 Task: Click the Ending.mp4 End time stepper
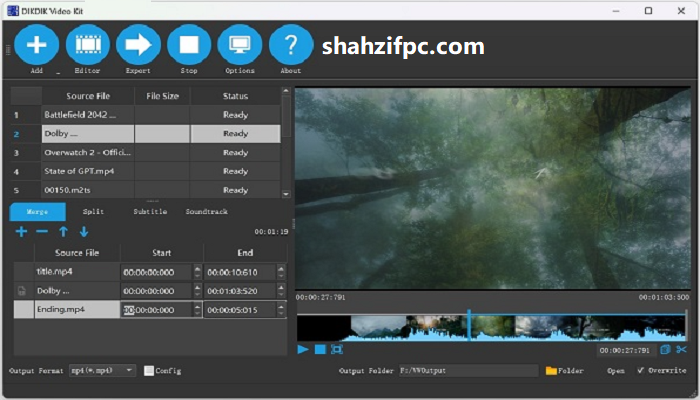[281, 309]
